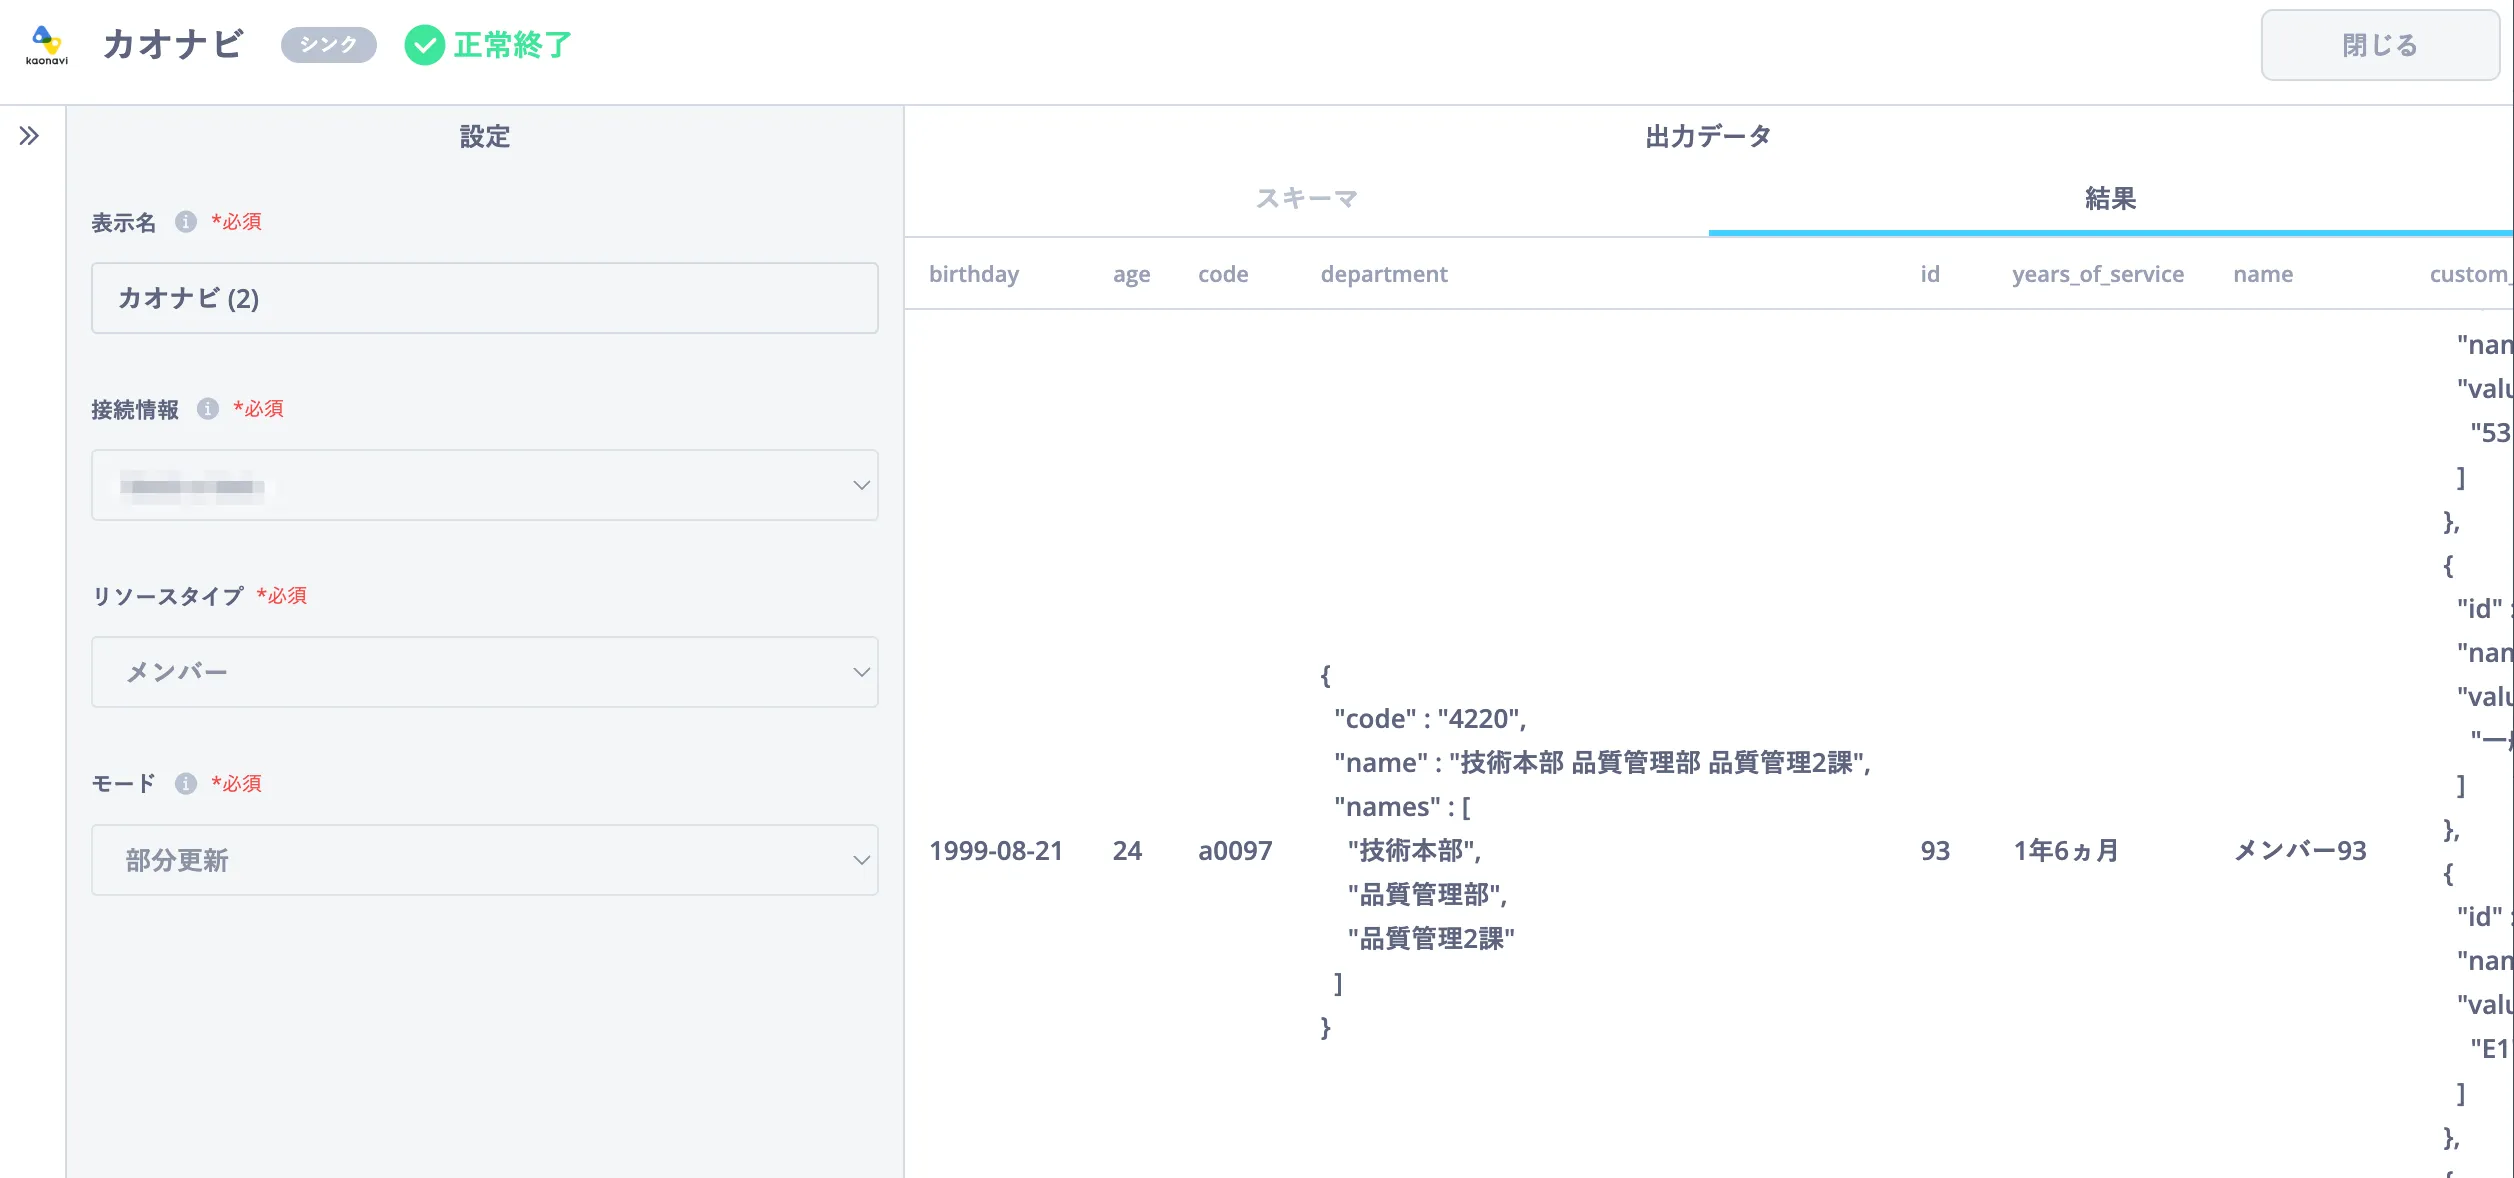Click the シンク badge
Screen dimensions: 2514x1178
pyautogui.click(x=328, y=45)
